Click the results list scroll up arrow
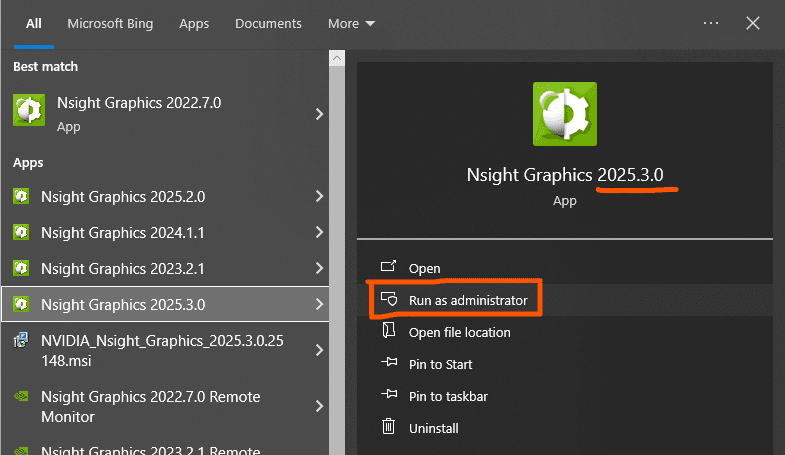The image size is (785, 455). coord(337,59)
